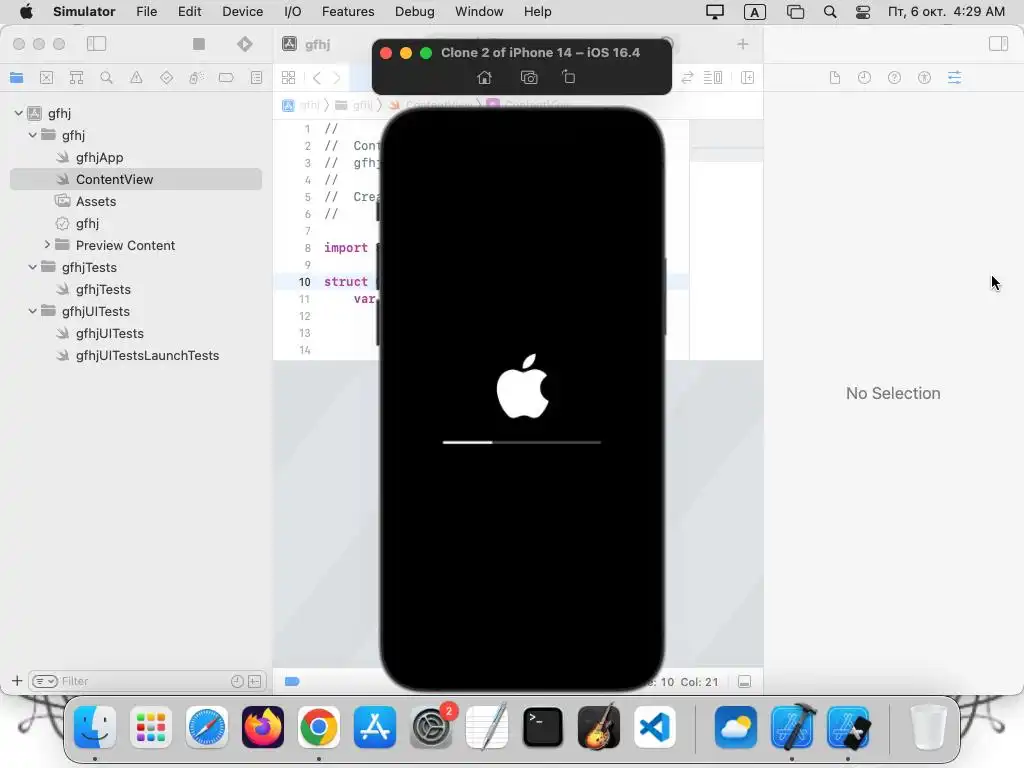Open the Assets catalog

[x=95, y=201]
